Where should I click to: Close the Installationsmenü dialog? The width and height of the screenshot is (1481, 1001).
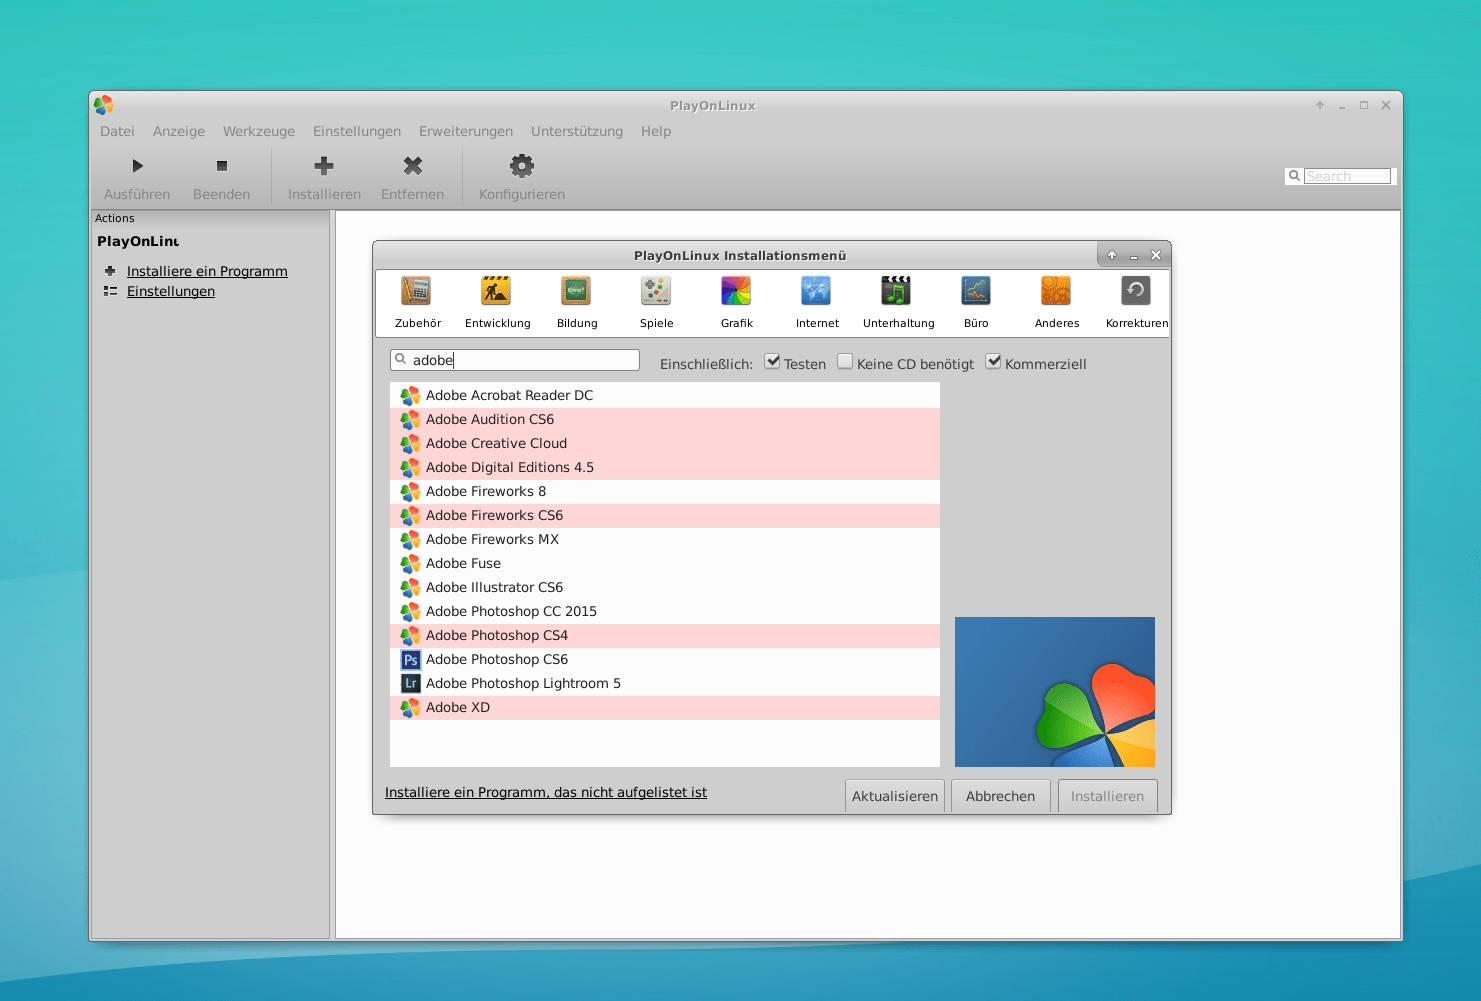pyautogui.click(x=1156, y=255)
